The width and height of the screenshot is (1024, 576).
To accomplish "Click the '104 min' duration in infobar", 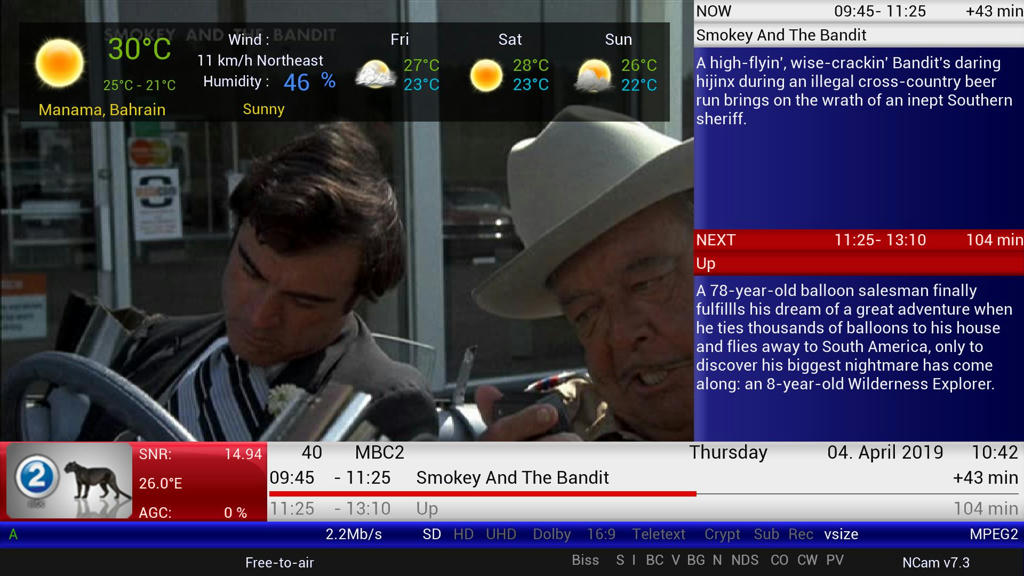I will click(985, 508).
